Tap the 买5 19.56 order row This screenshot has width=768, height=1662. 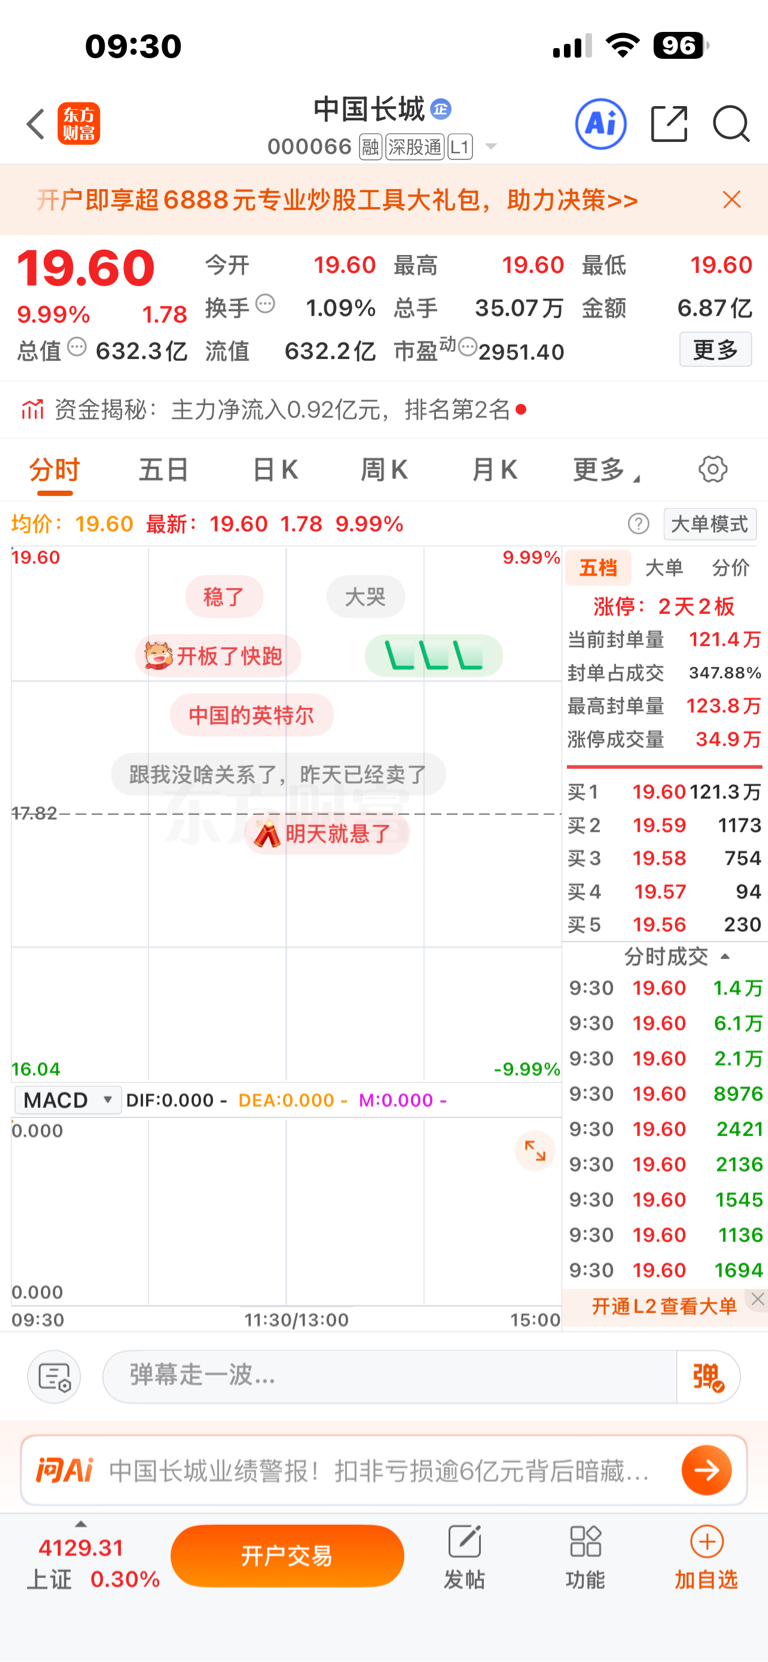(664, 925)
